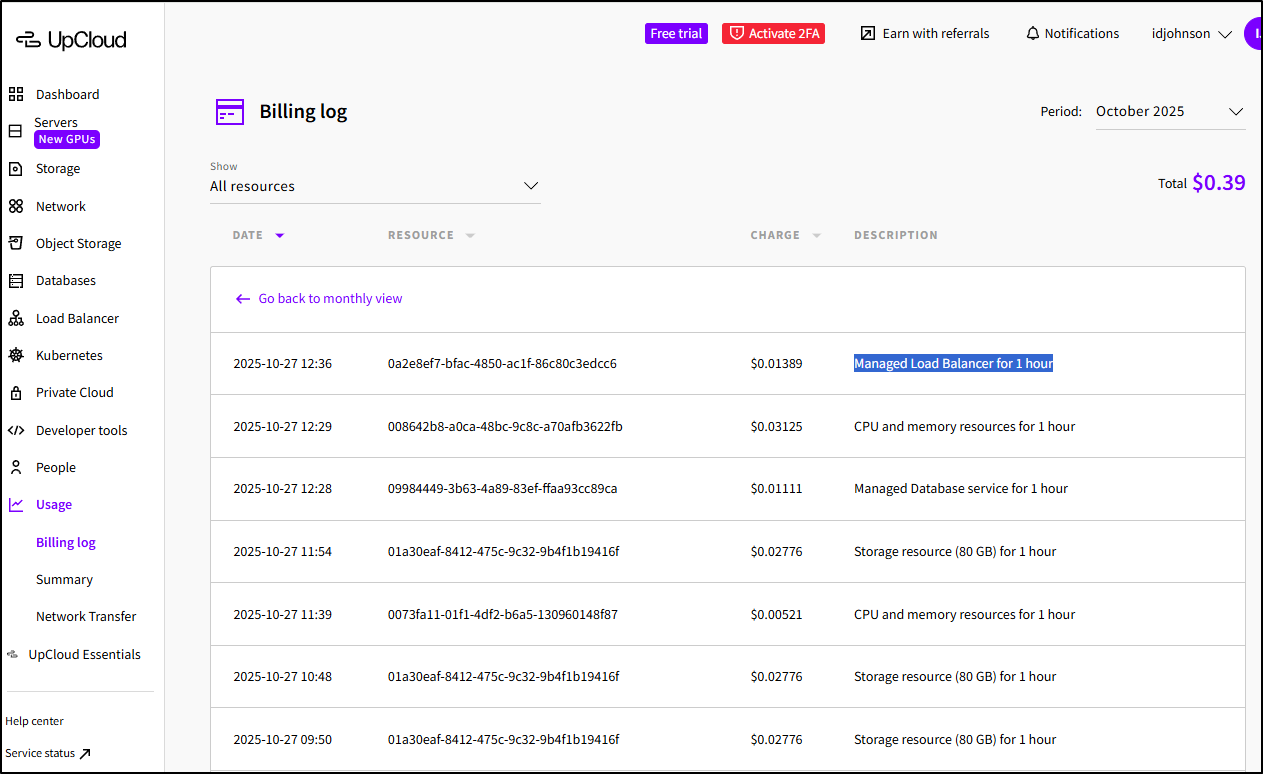
Task: Open the Network Transfer page
Action: (x=86, y=616)
